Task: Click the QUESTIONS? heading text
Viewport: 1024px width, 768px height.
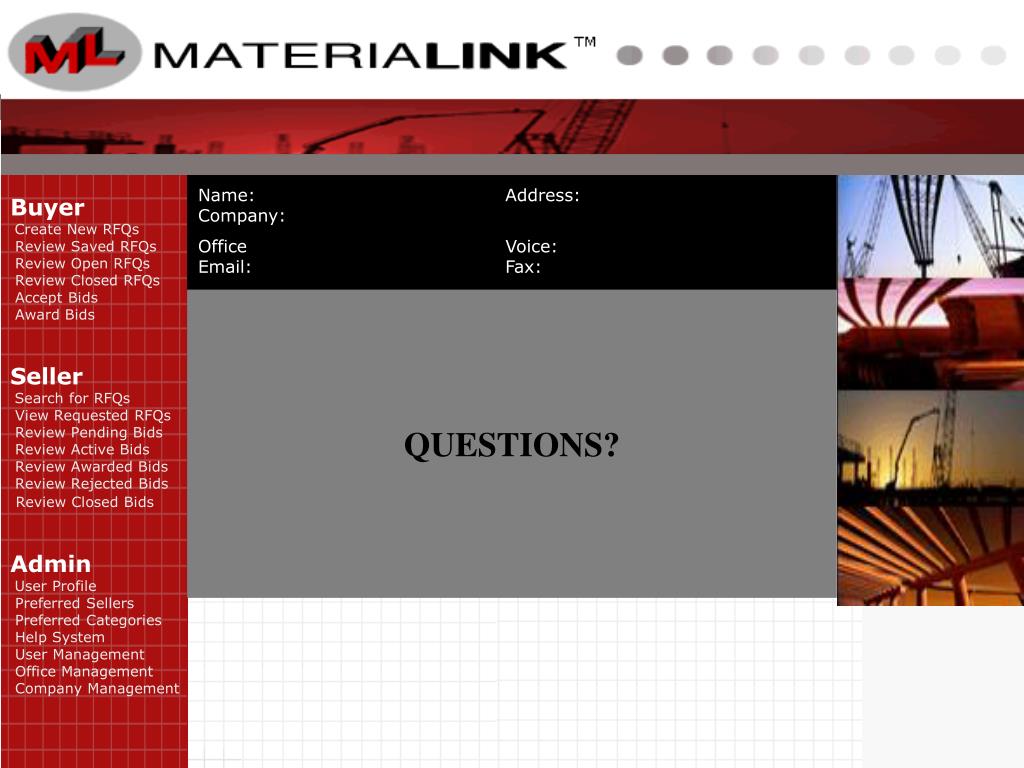Action: (x=511, y=445)
